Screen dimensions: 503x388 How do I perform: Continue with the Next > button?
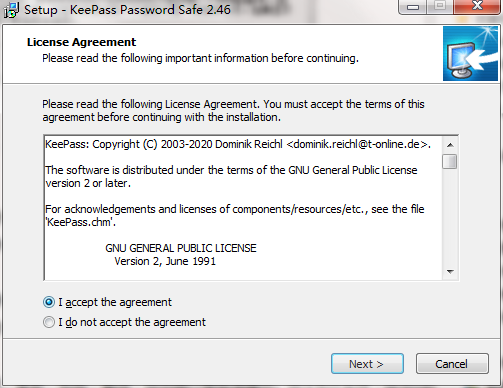(x=367, y=364)
